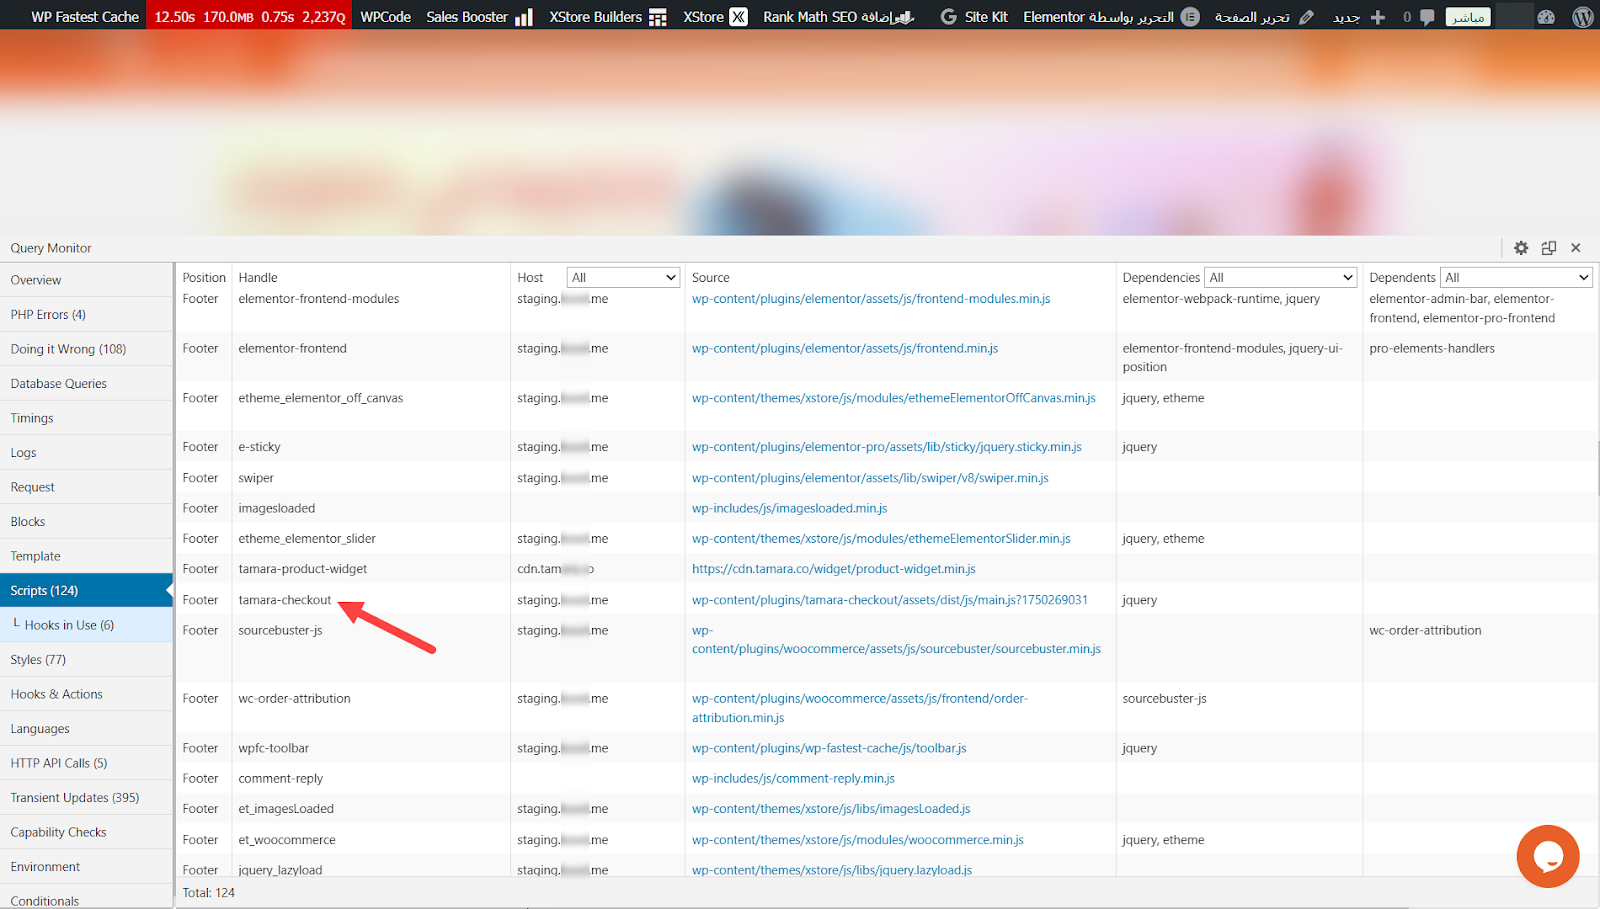
Task: Click the pencil edit page icon
Action: pyautogui.click(x=1306, y=17)
